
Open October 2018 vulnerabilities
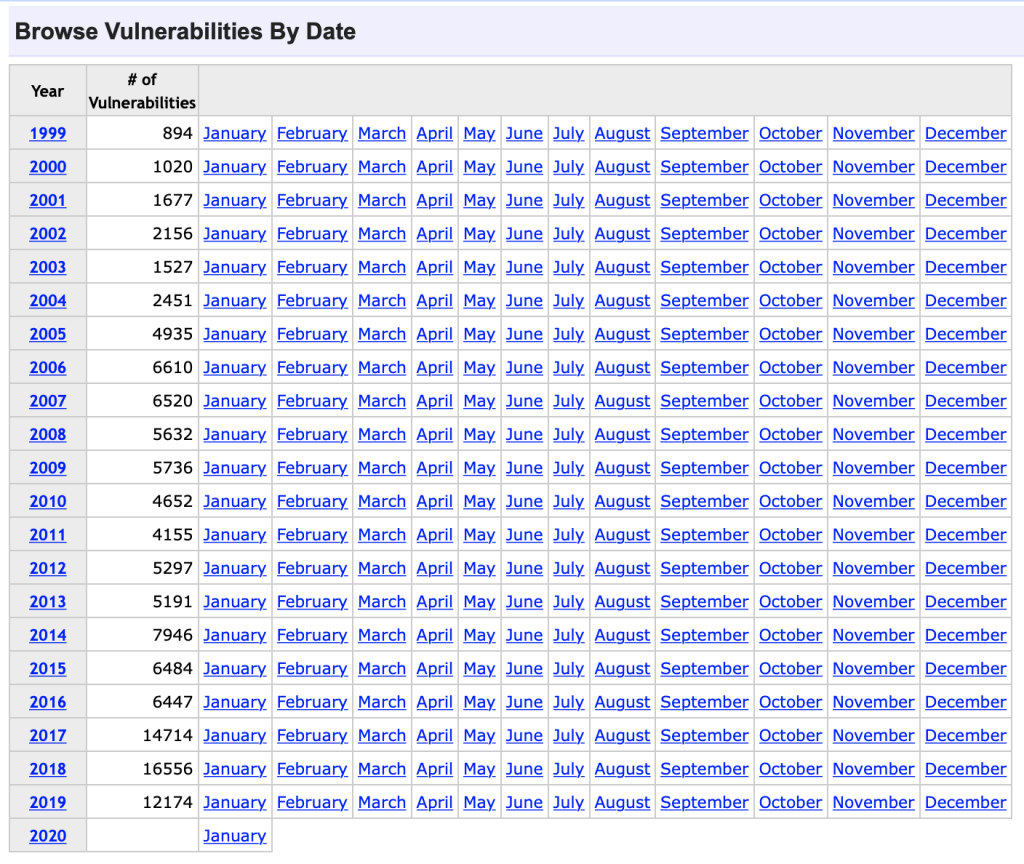point(790,769)
